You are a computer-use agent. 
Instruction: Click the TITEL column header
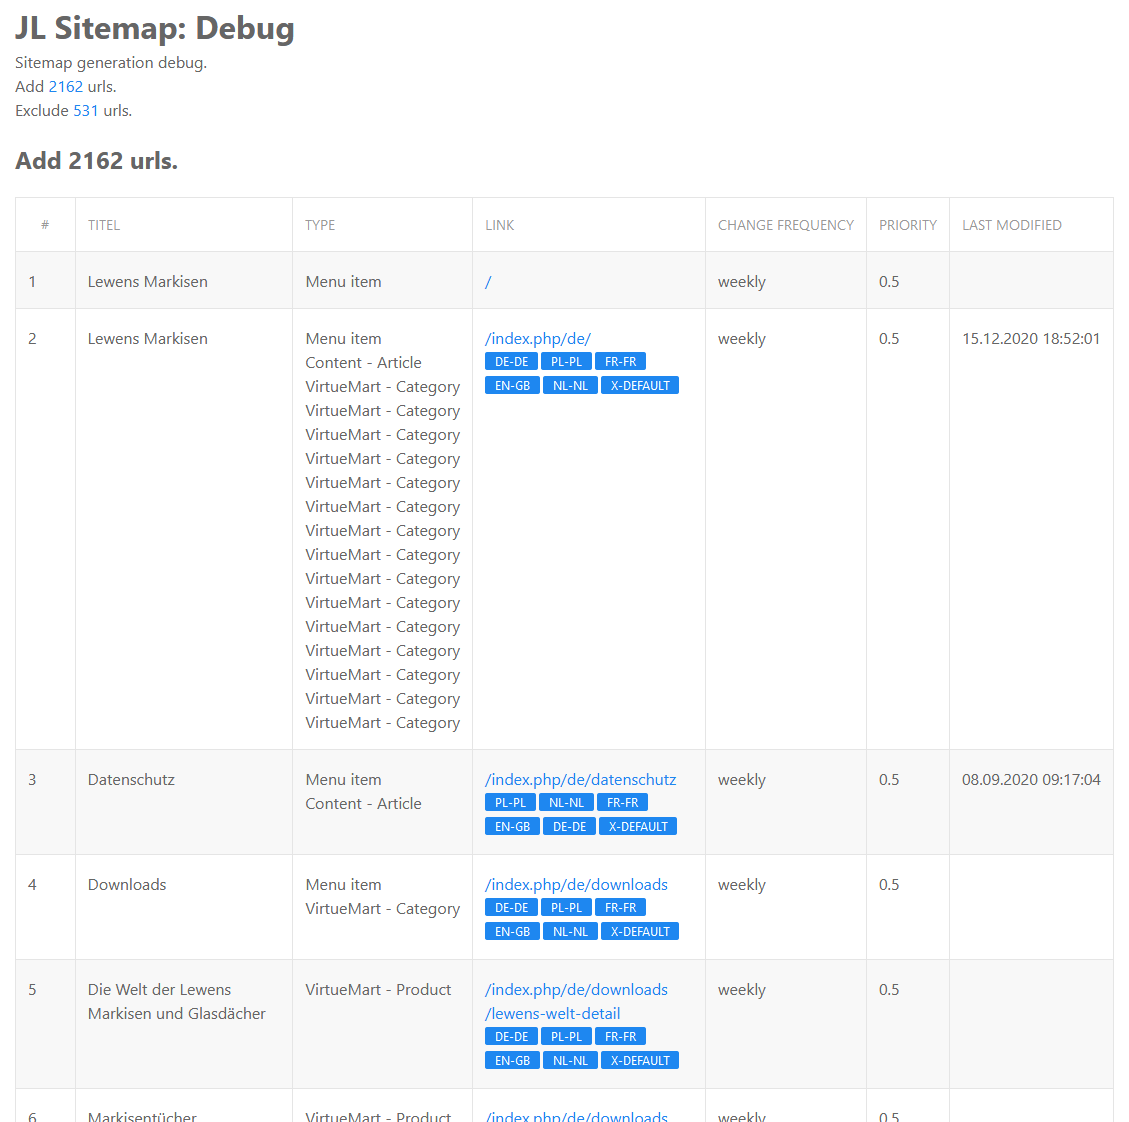coord(104,225)
